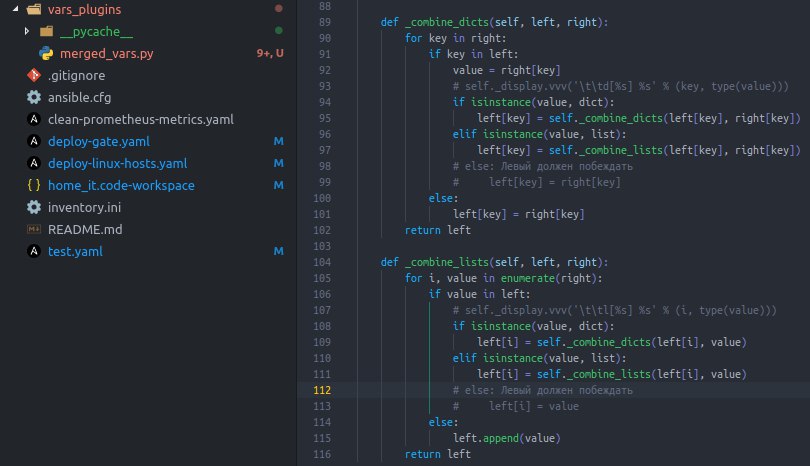
Task: Click the Ansible icon of deploy-gate.yaml
Action: (x=34, y=141)
